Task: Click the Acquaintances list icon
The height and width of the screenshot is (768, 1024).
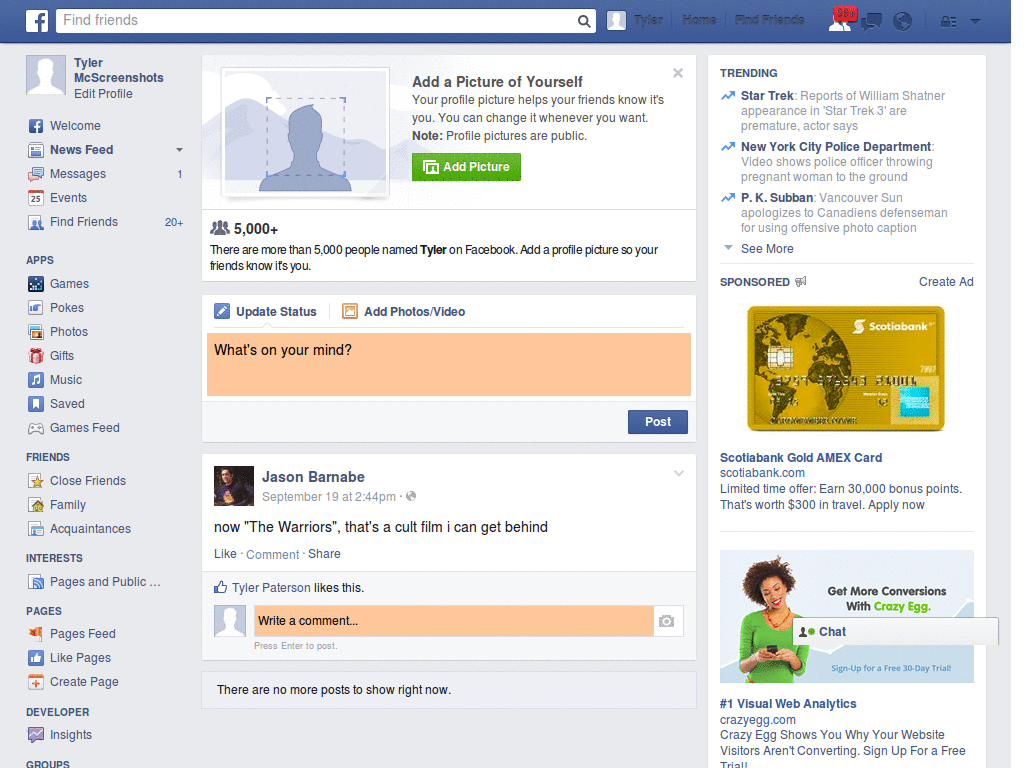Action: tap(36, 529)
